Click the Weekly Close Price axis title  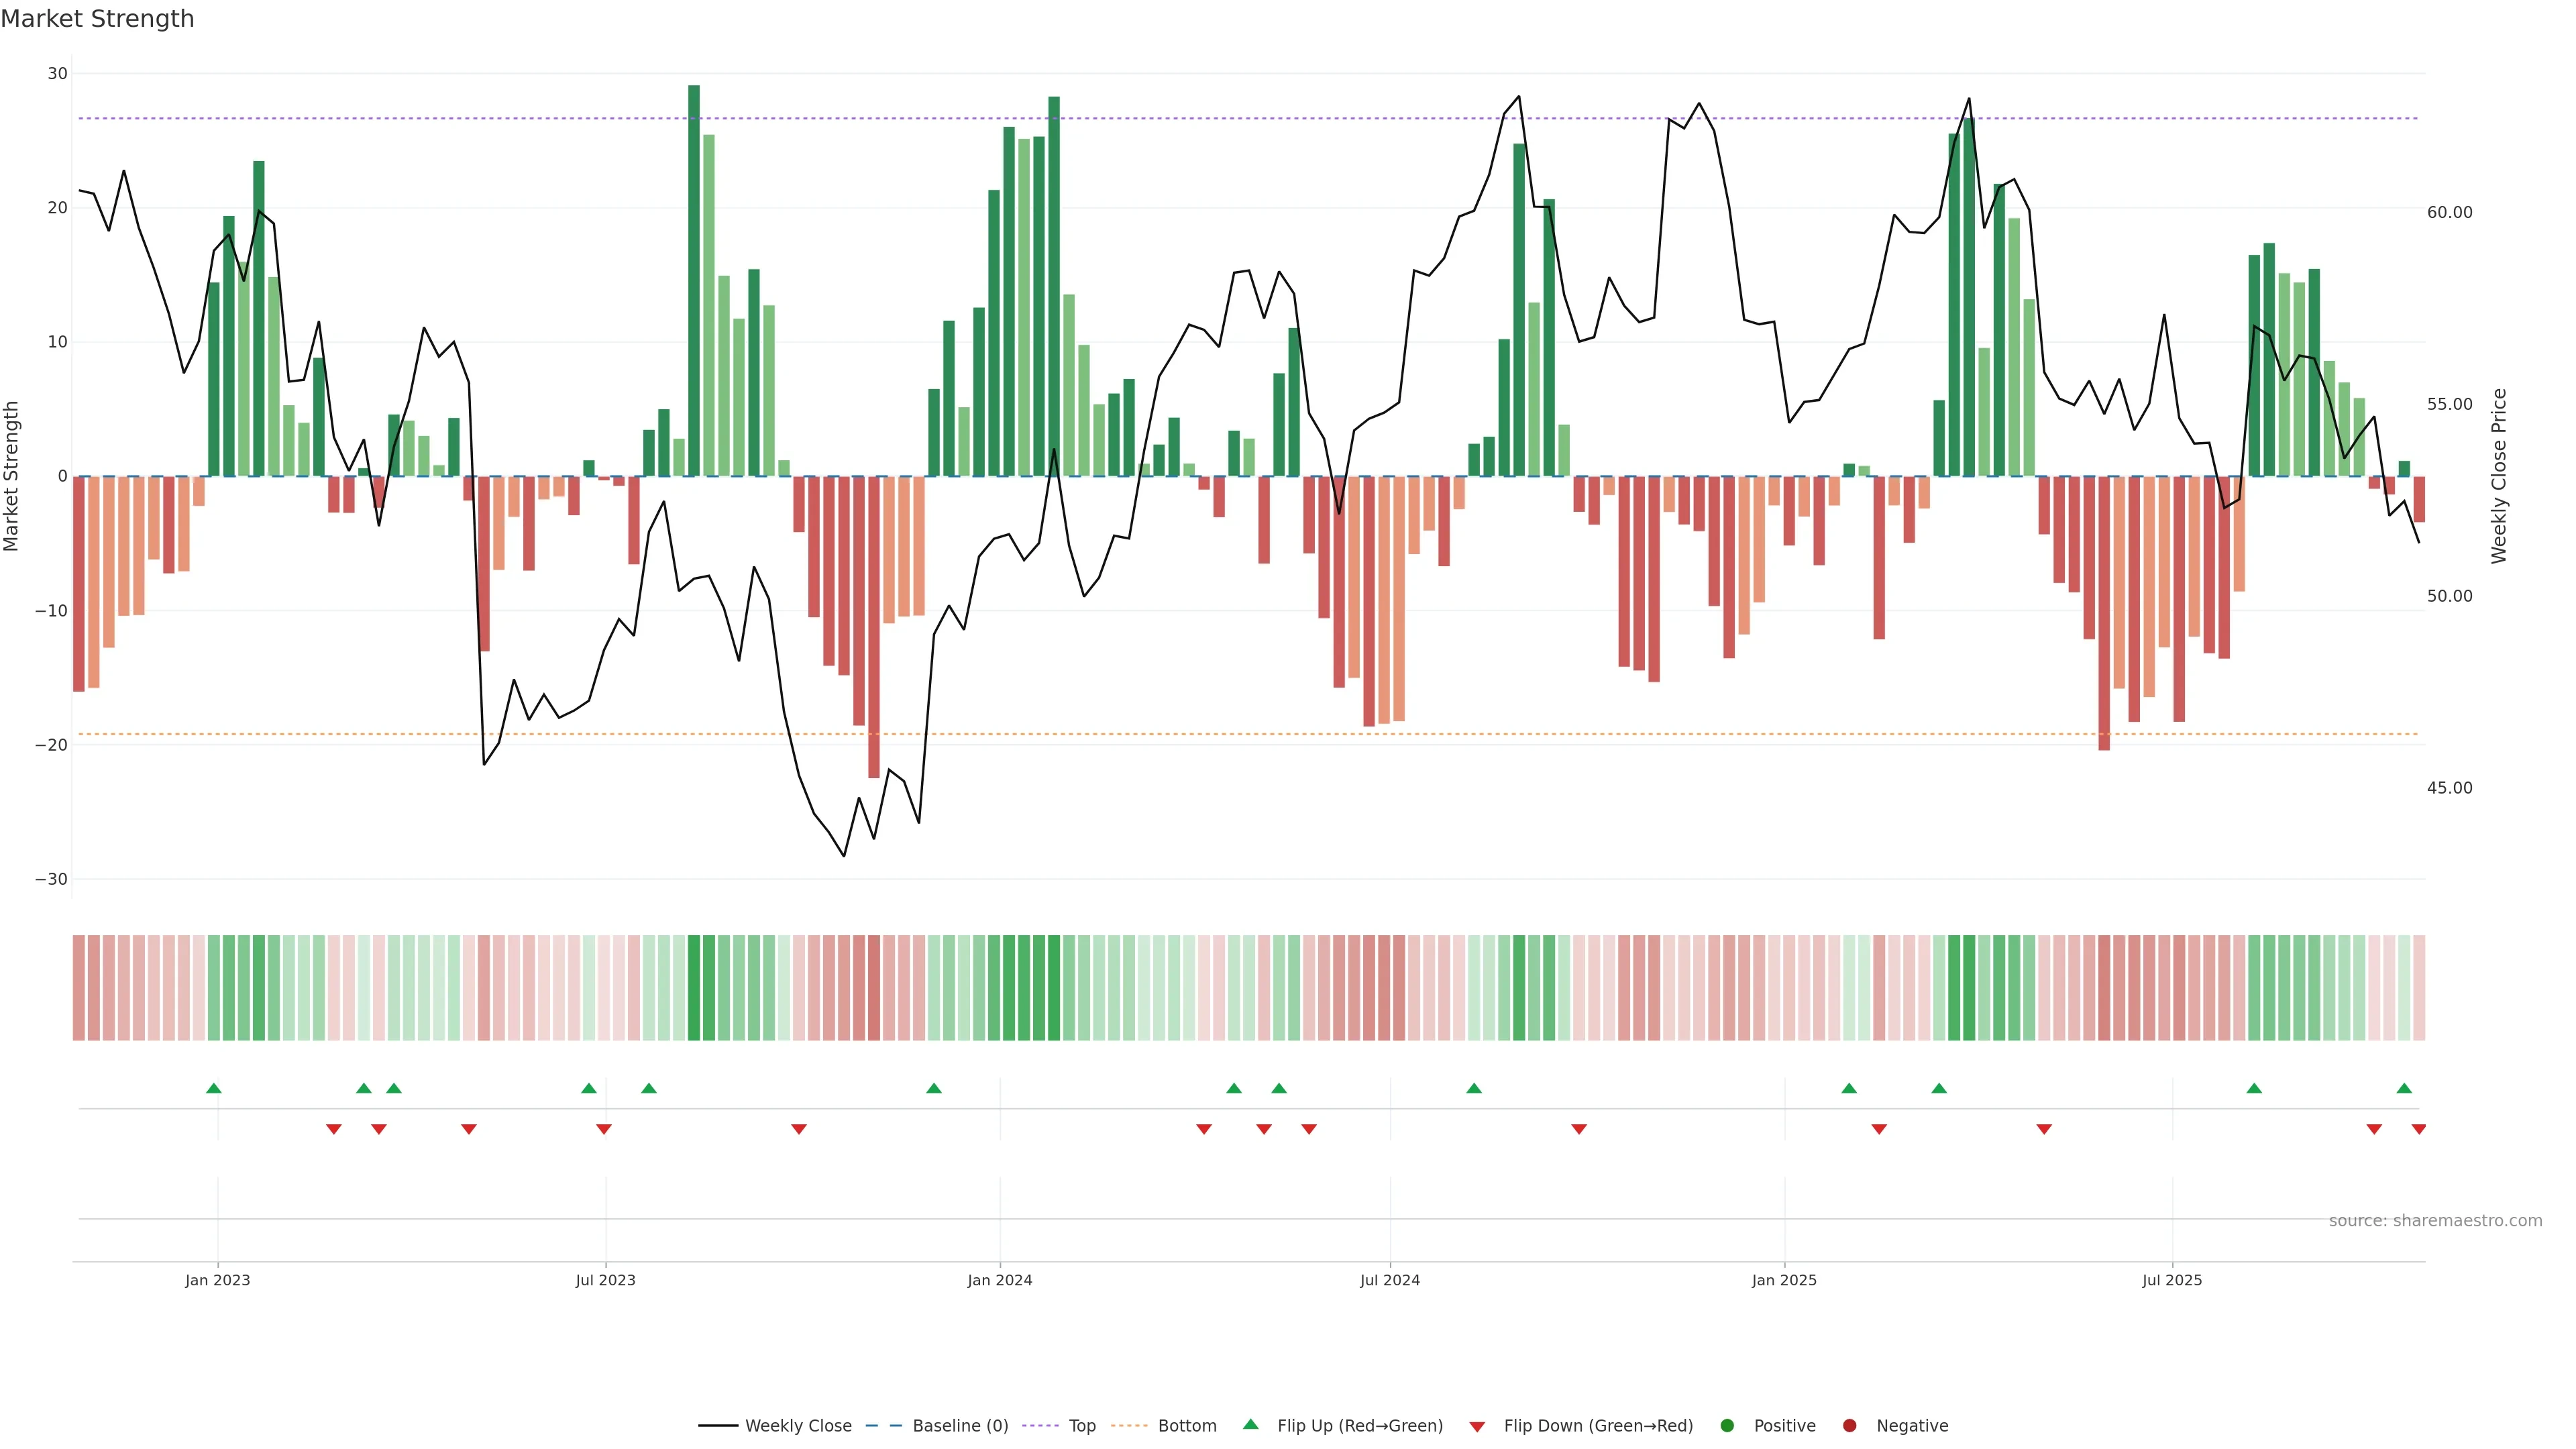[x=2499, y=476]
